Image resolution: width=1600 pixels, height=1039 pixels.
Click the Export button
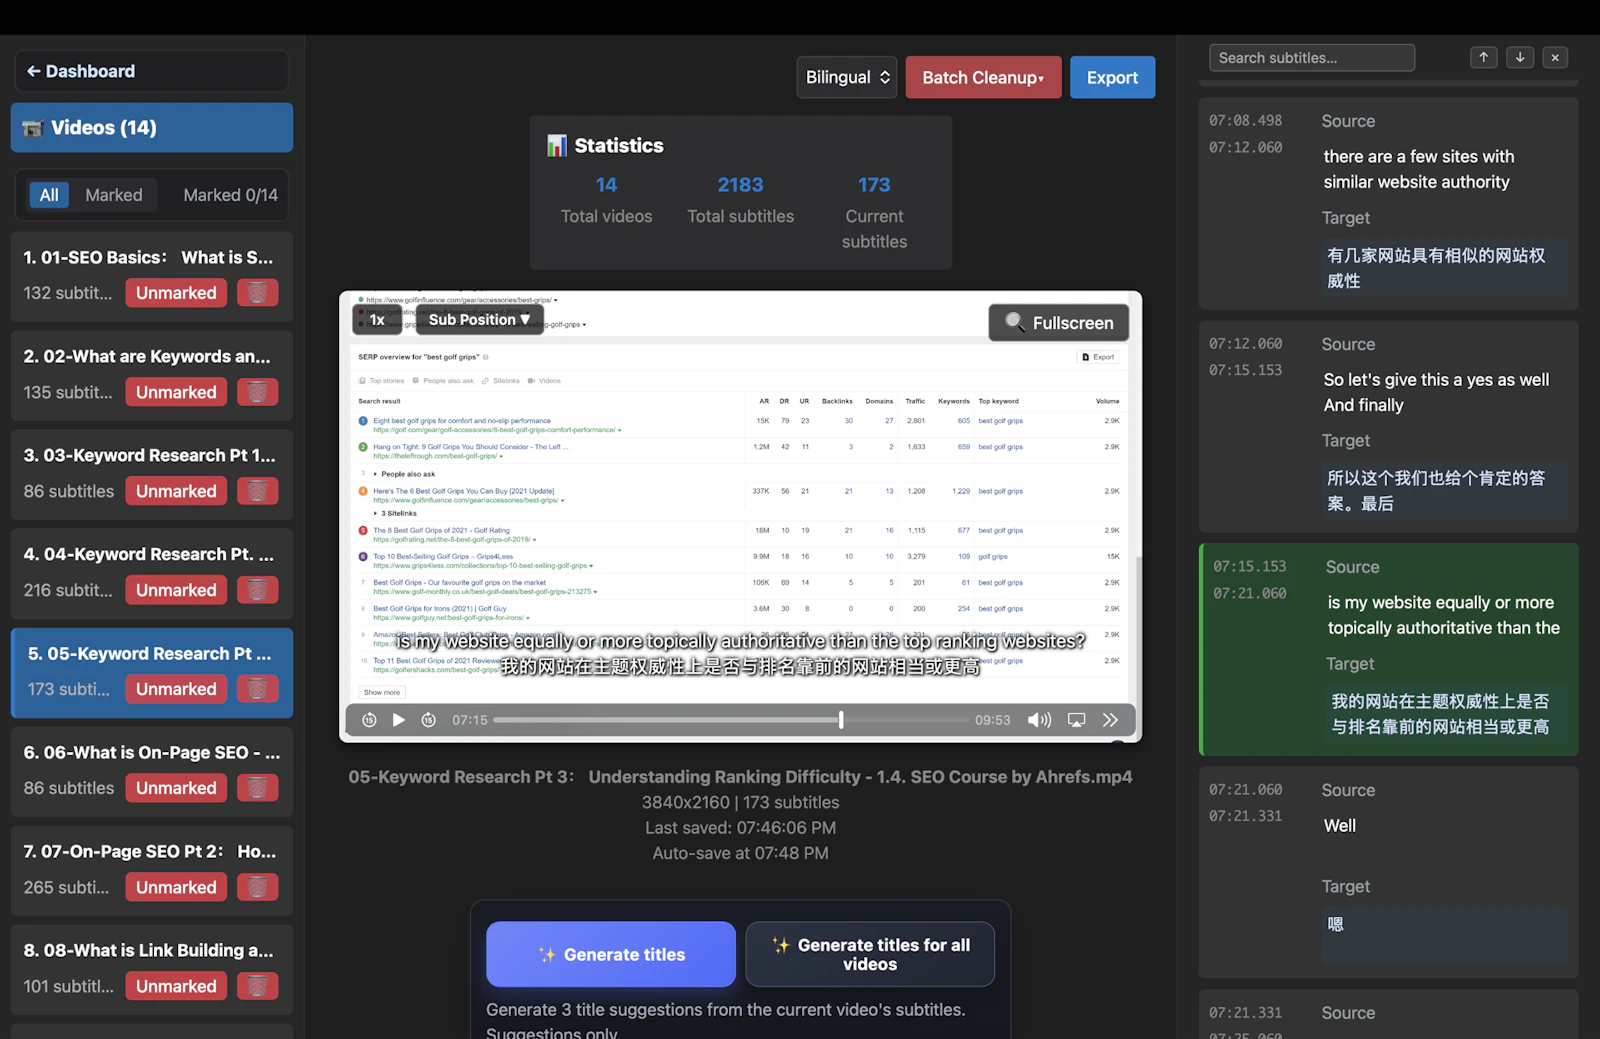click(x=1112, y=77)
